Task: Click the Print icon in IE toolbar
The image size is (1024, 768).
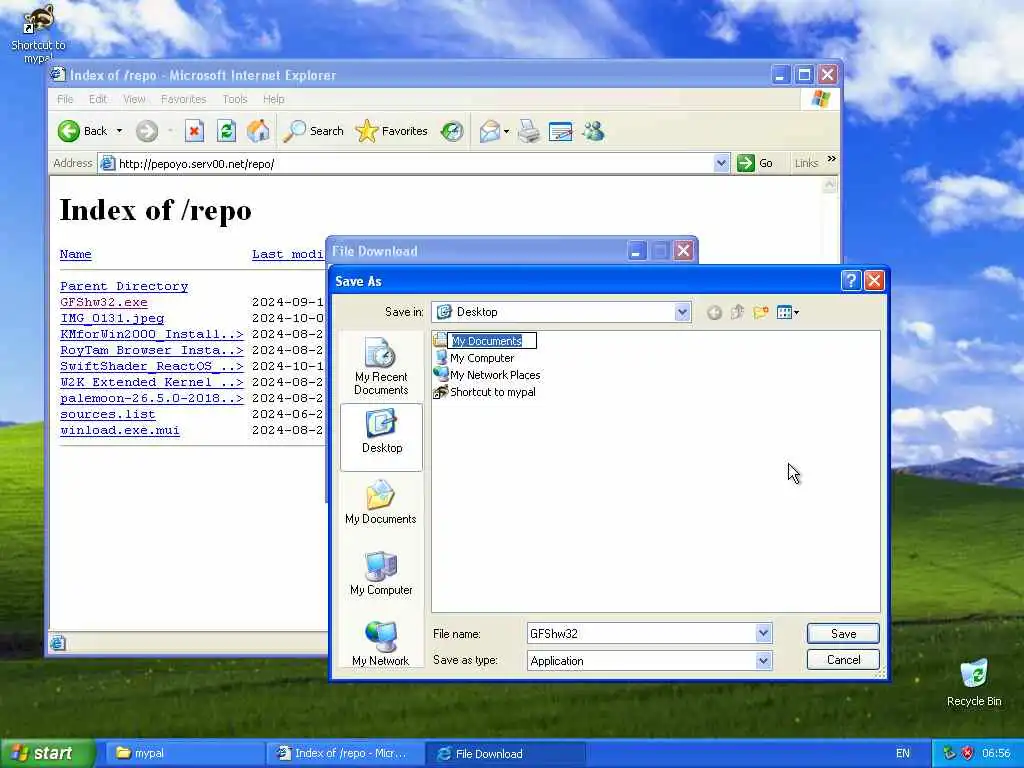Action: pyautogui.click(x=529, y=131)
